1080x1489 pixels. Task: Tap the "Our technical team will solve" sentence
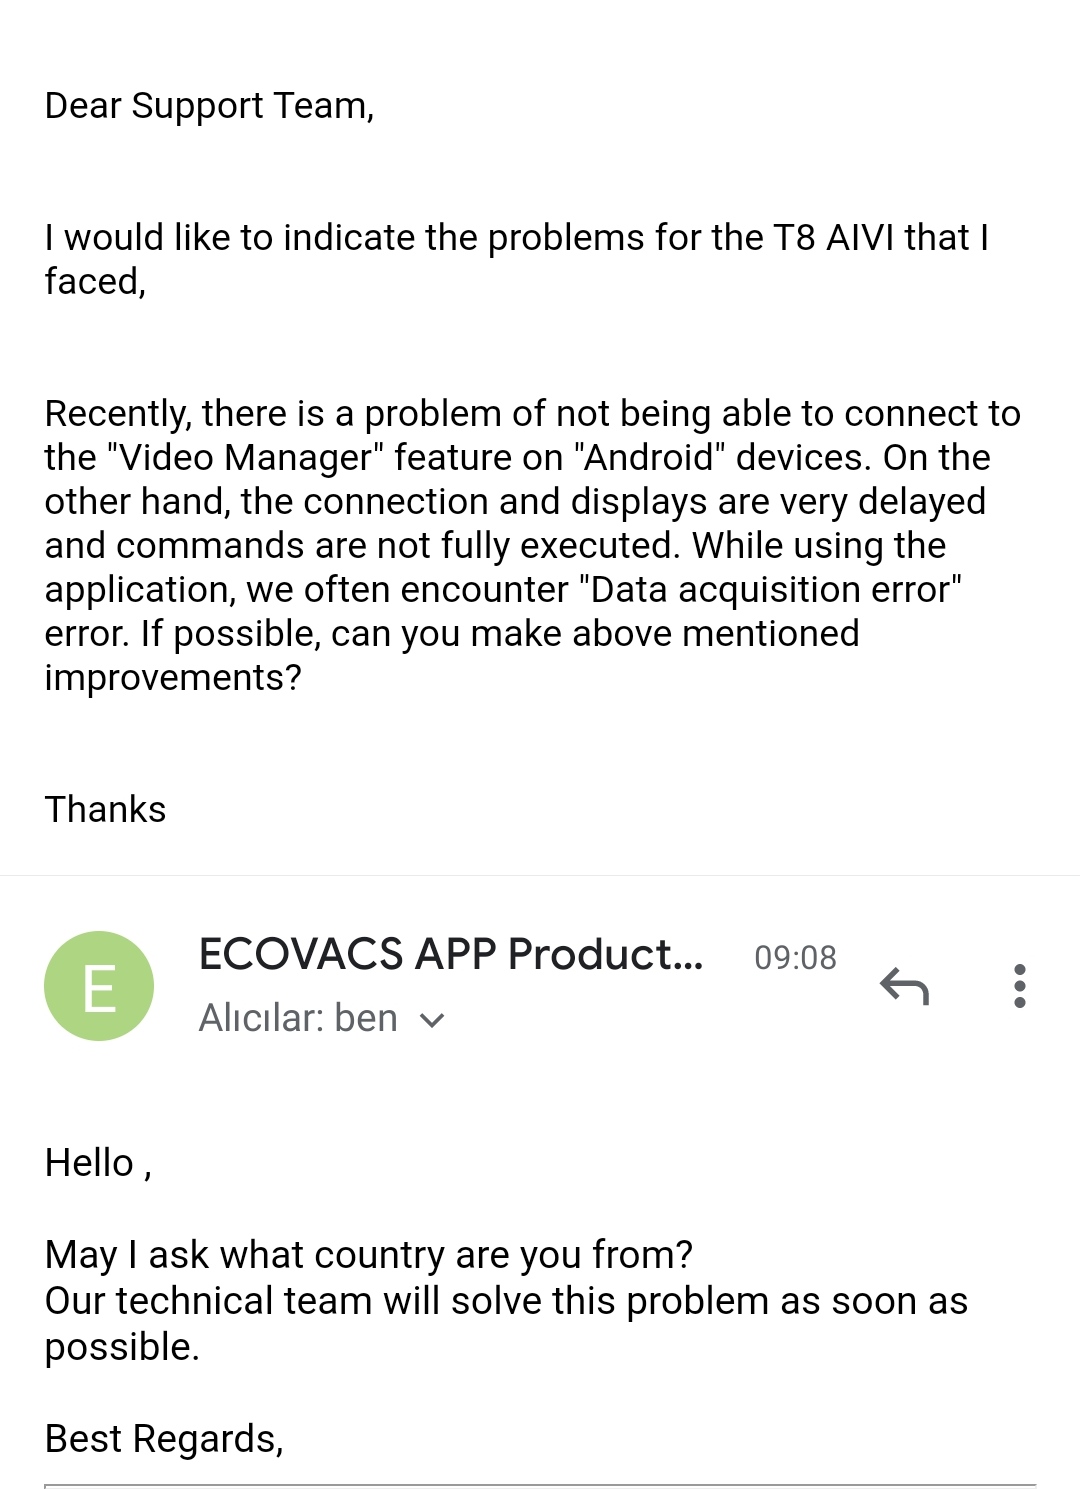506,1323
